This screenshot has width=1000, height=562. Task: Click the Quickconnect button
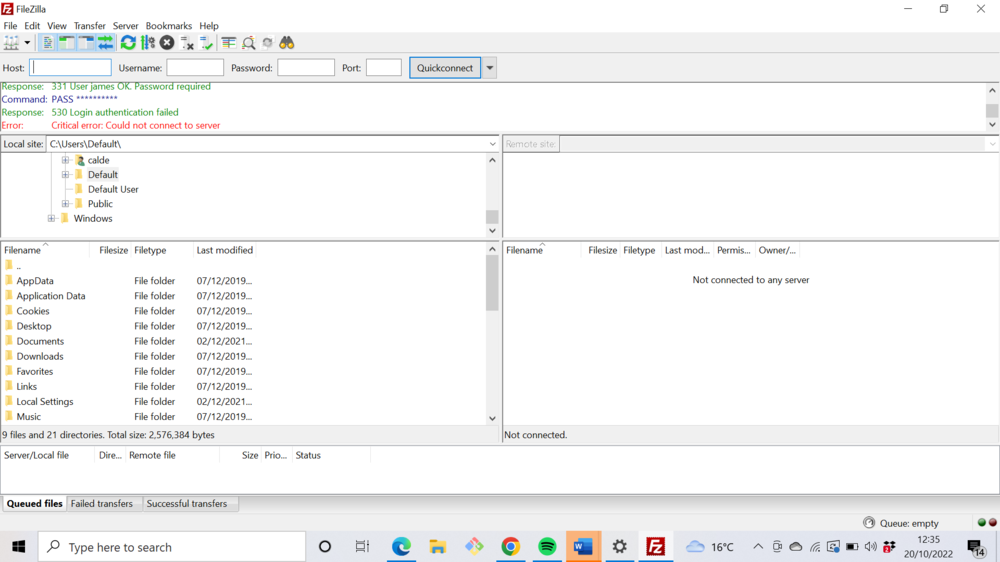point(445,68)
